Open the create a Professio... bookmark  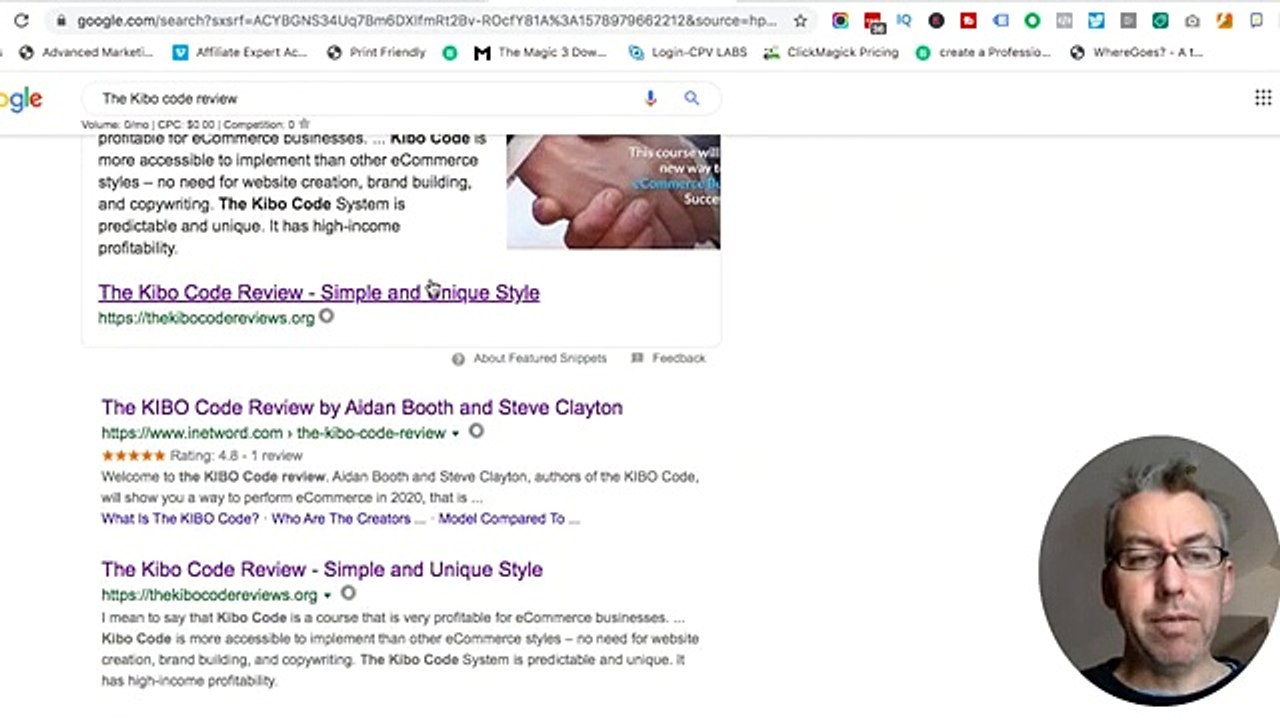[983, 52]
